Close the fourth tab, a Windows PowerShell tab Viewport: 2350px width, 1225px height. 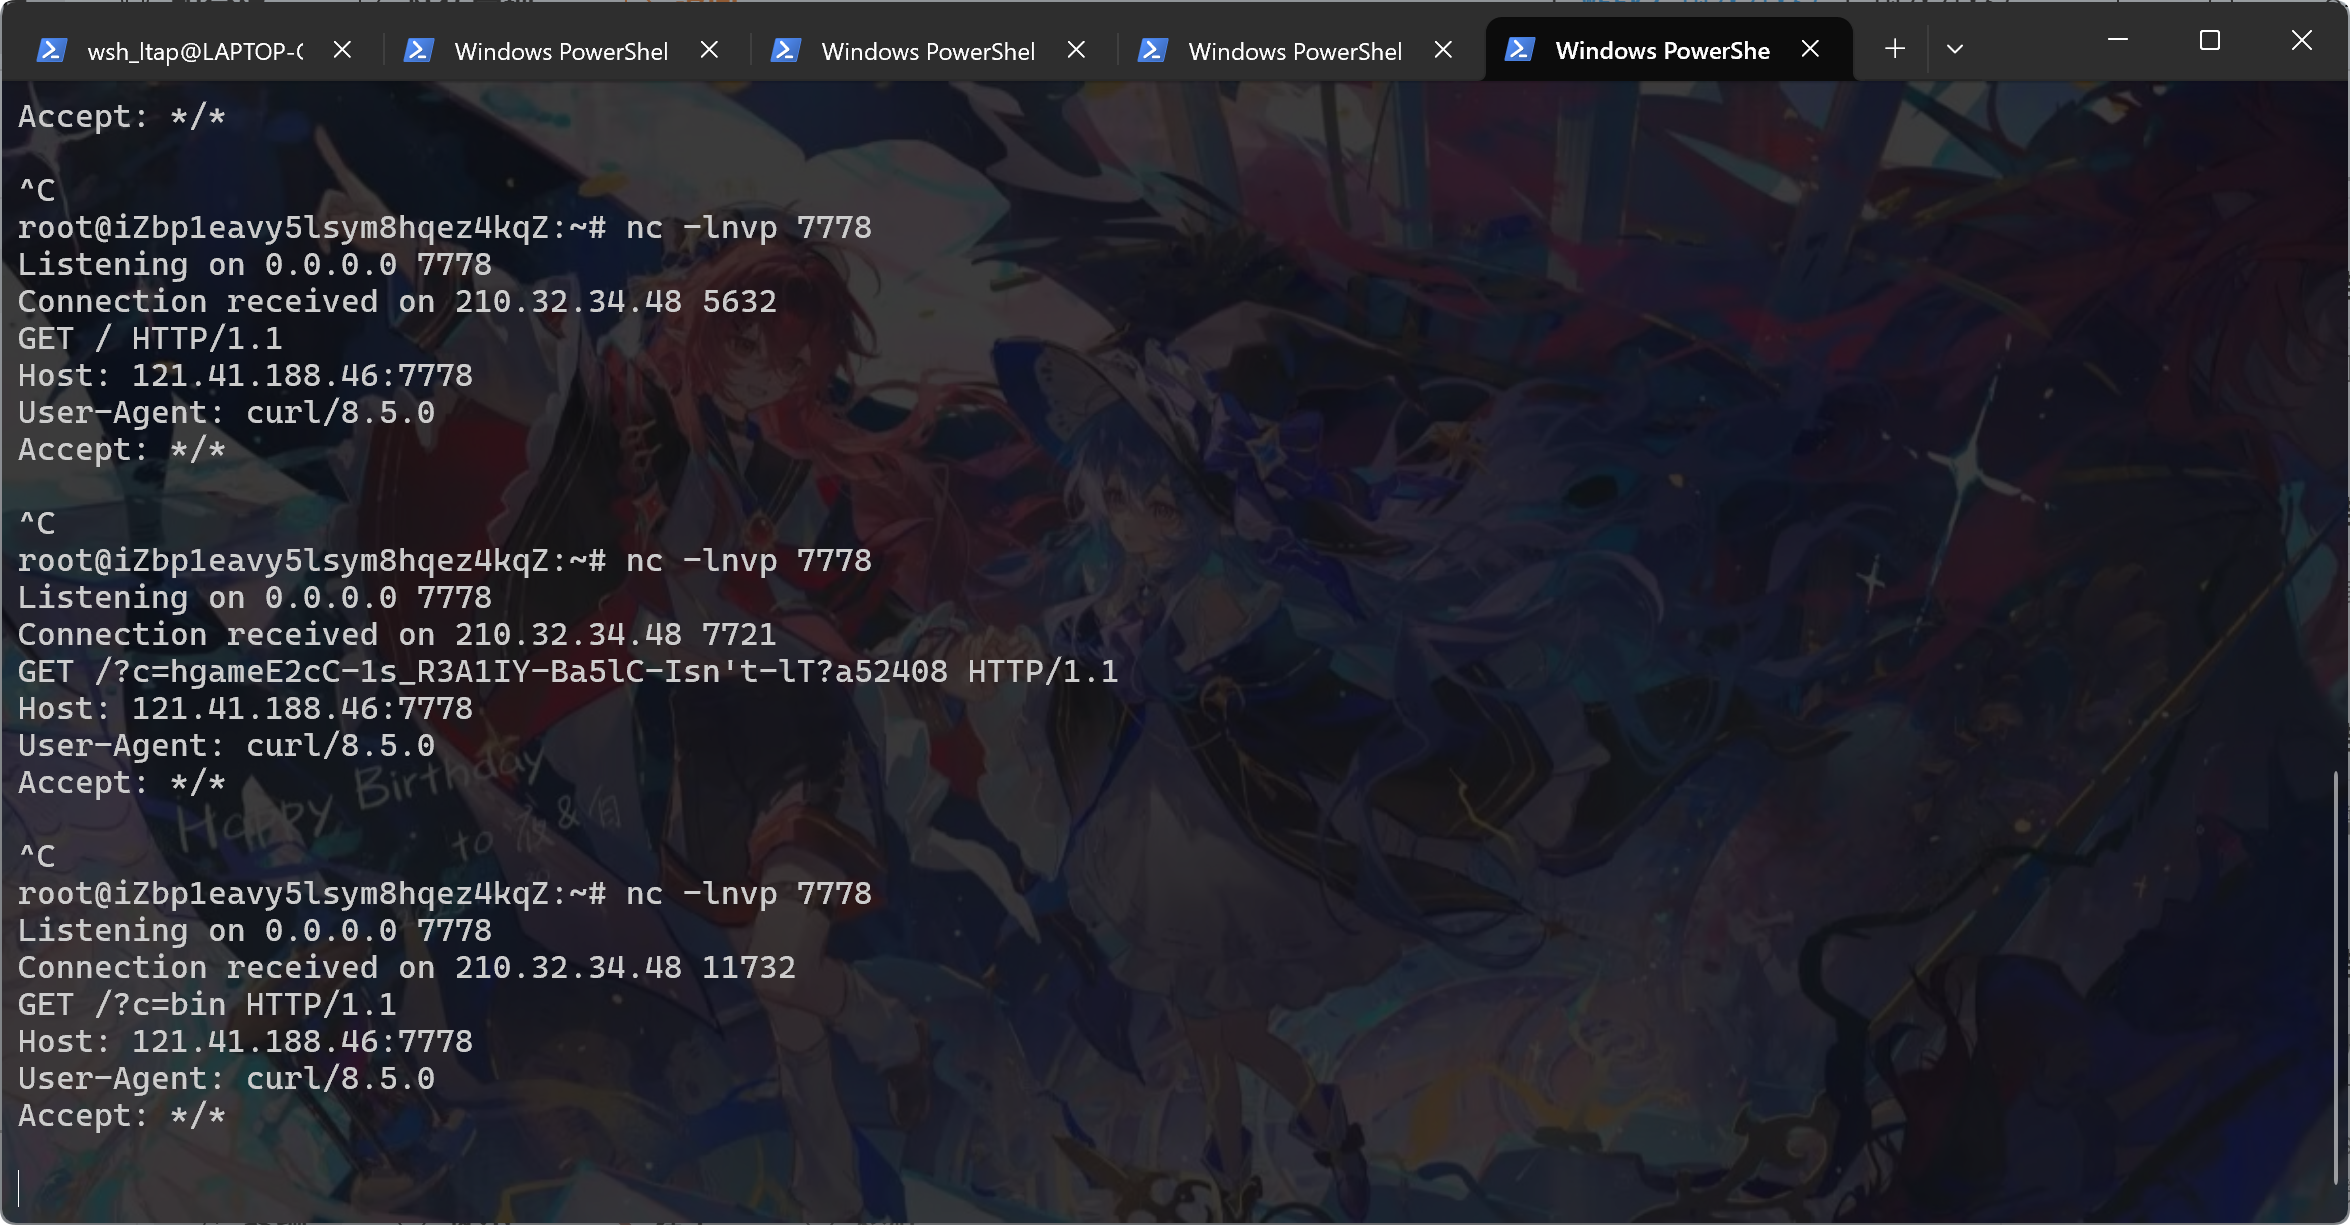point(1443,50)
